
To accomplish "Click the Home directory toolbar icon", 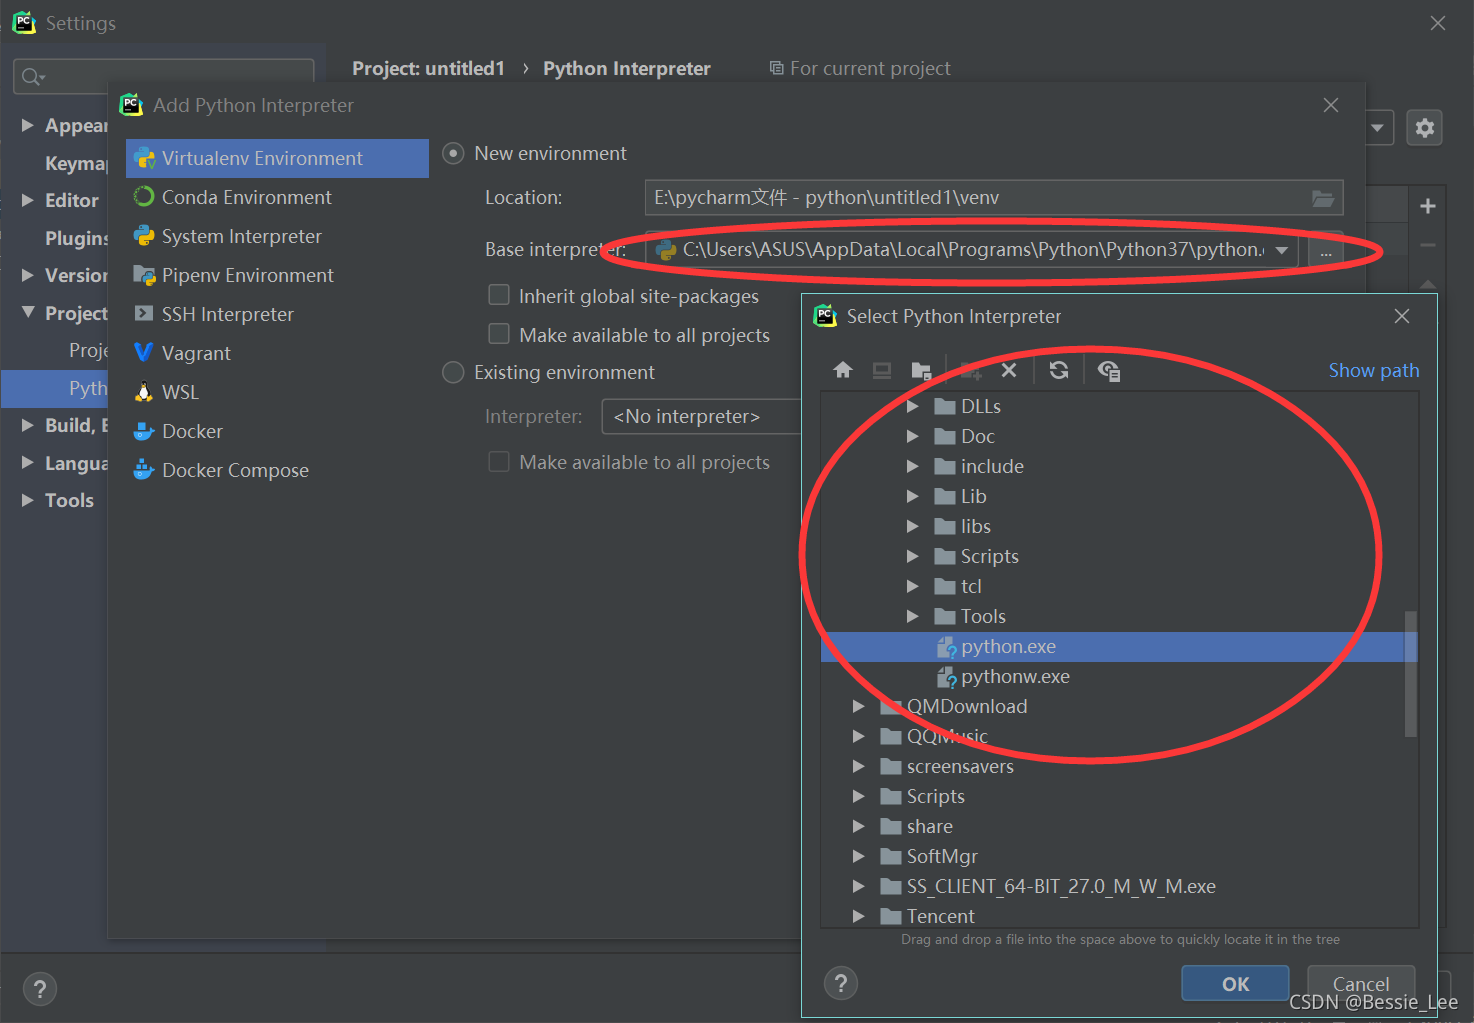I will coord(843,370).
